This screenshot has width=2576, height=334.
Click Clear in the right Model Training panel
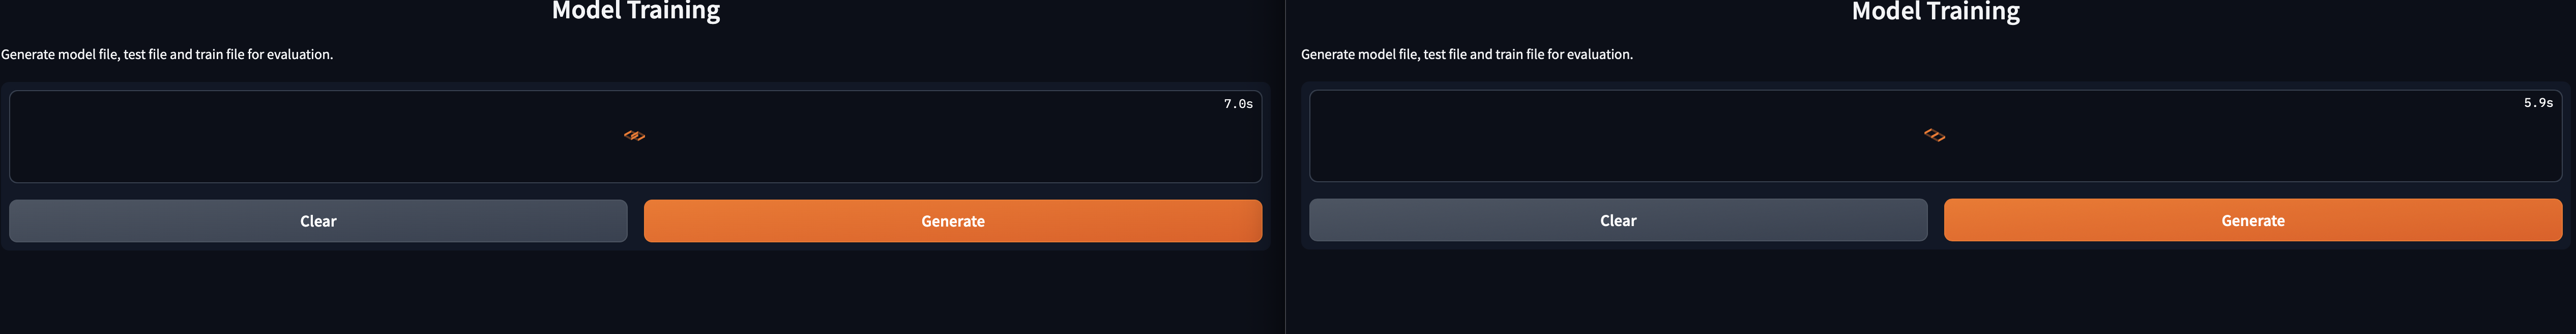point(1620,220)
